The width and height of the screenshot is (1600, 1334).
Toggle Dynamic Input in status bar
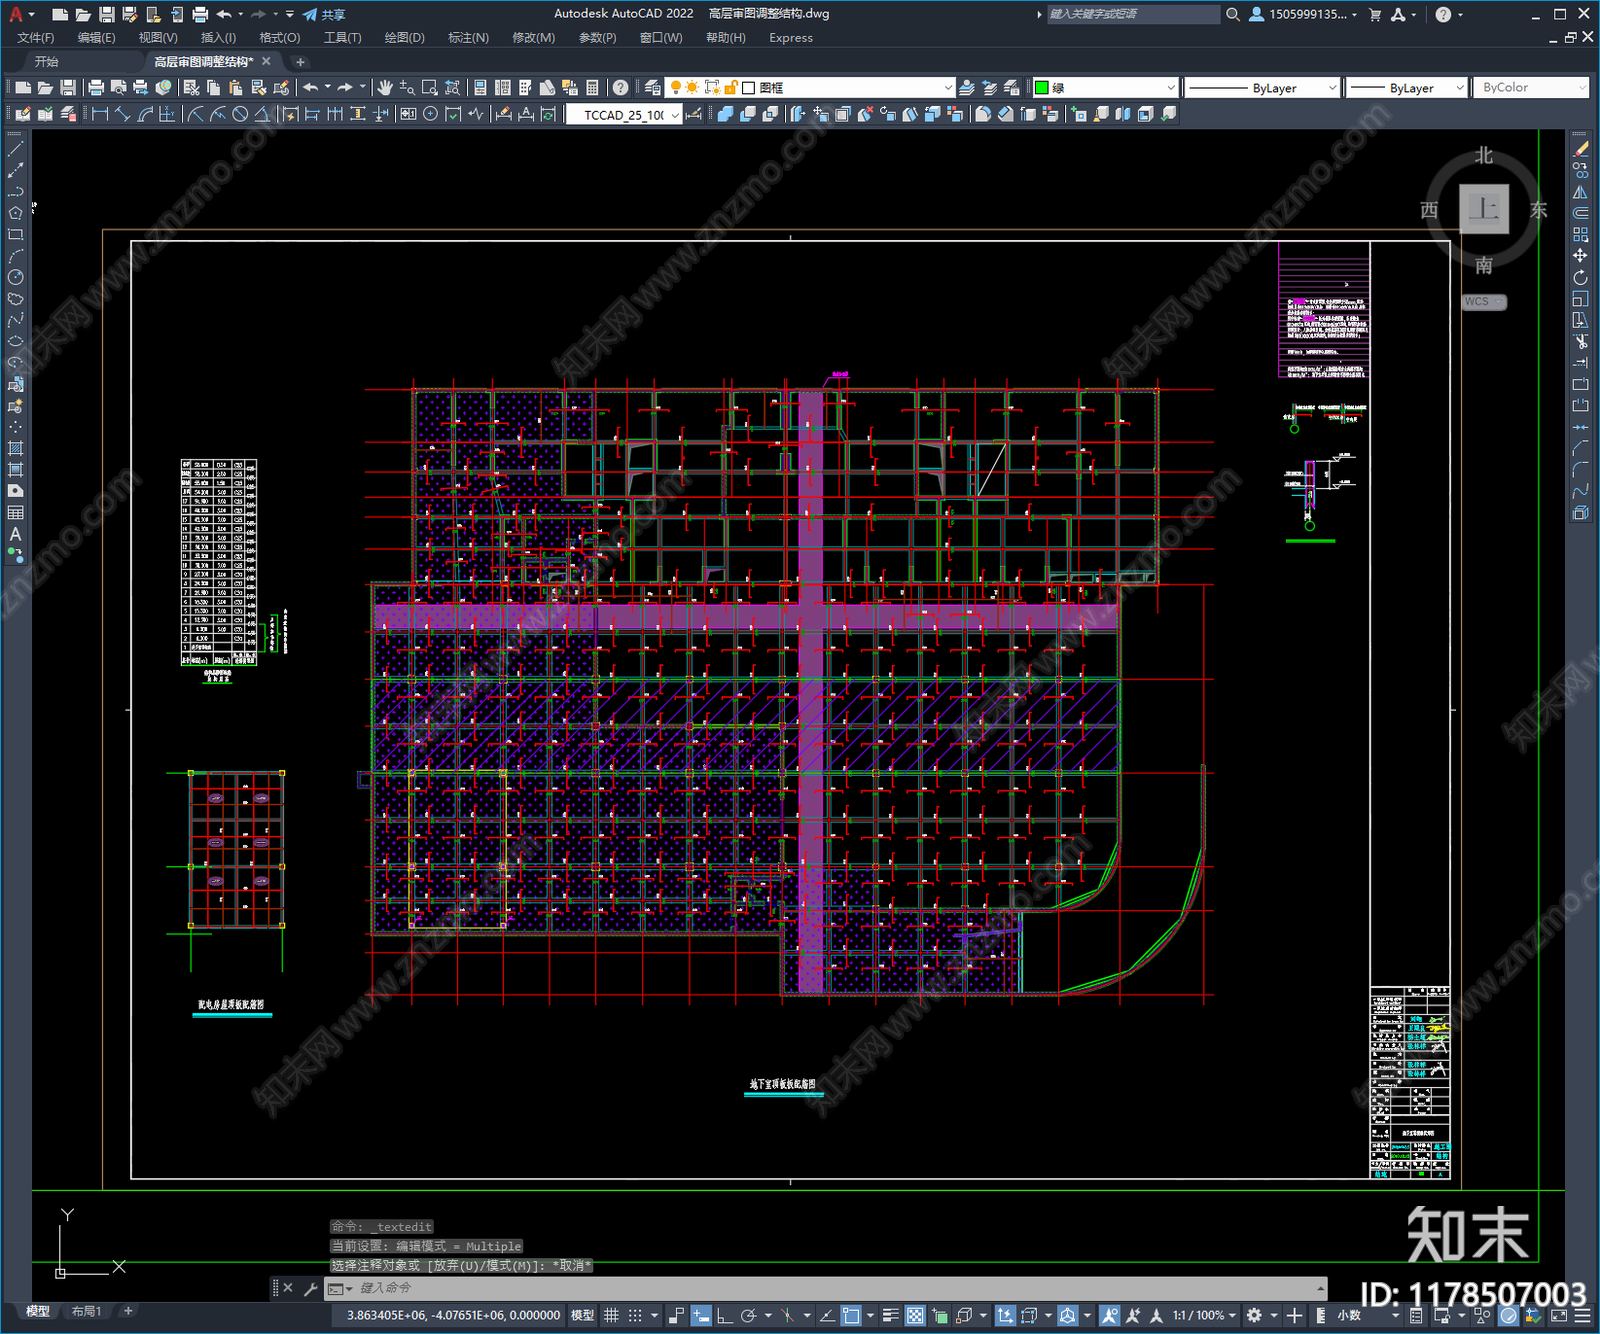pyautogui.click(x=701, y=1315)
